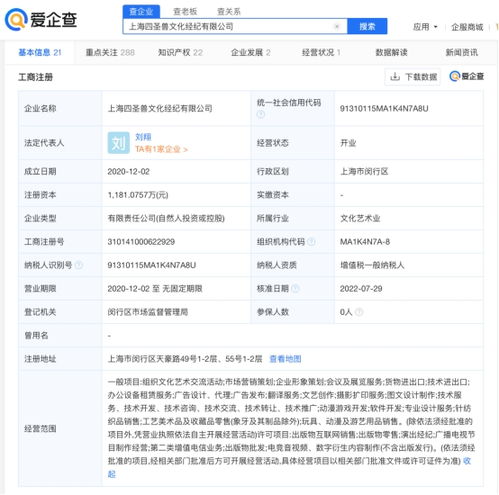
Task: Open the 基本信息 21 tab
Action: (40, 52)
